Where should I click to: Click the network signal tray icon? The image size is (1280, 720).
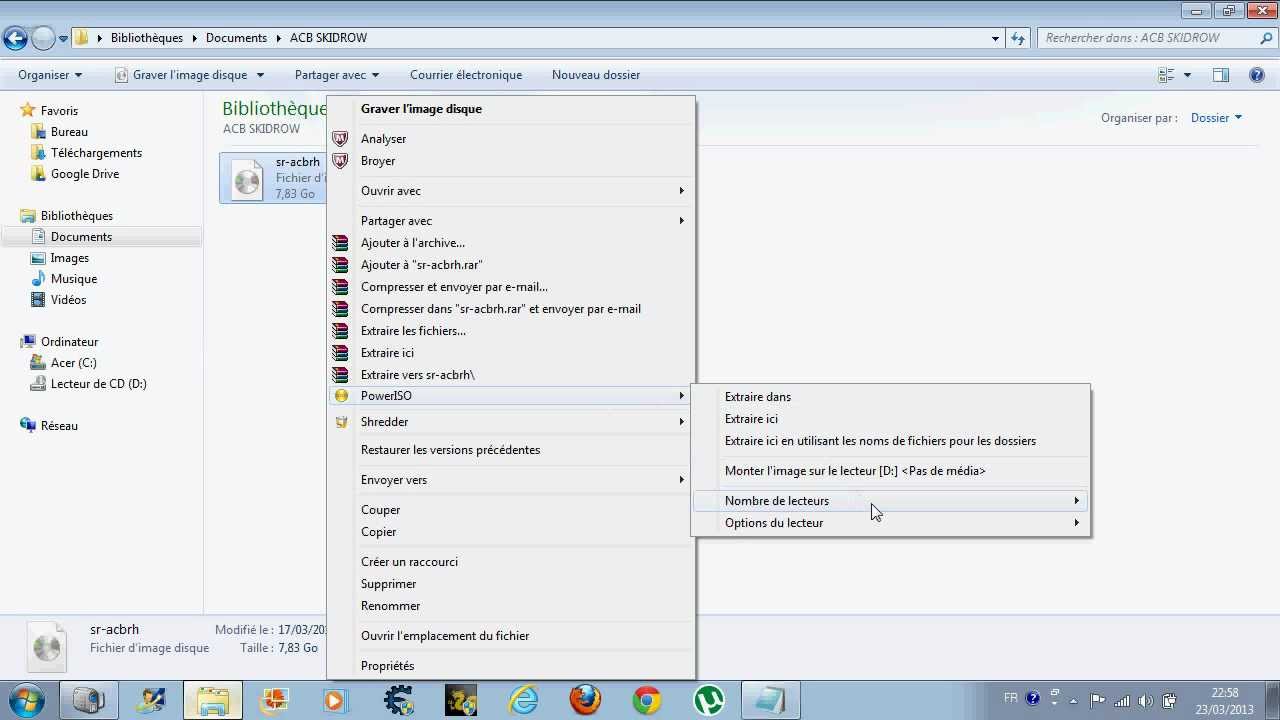point(1122,700)
